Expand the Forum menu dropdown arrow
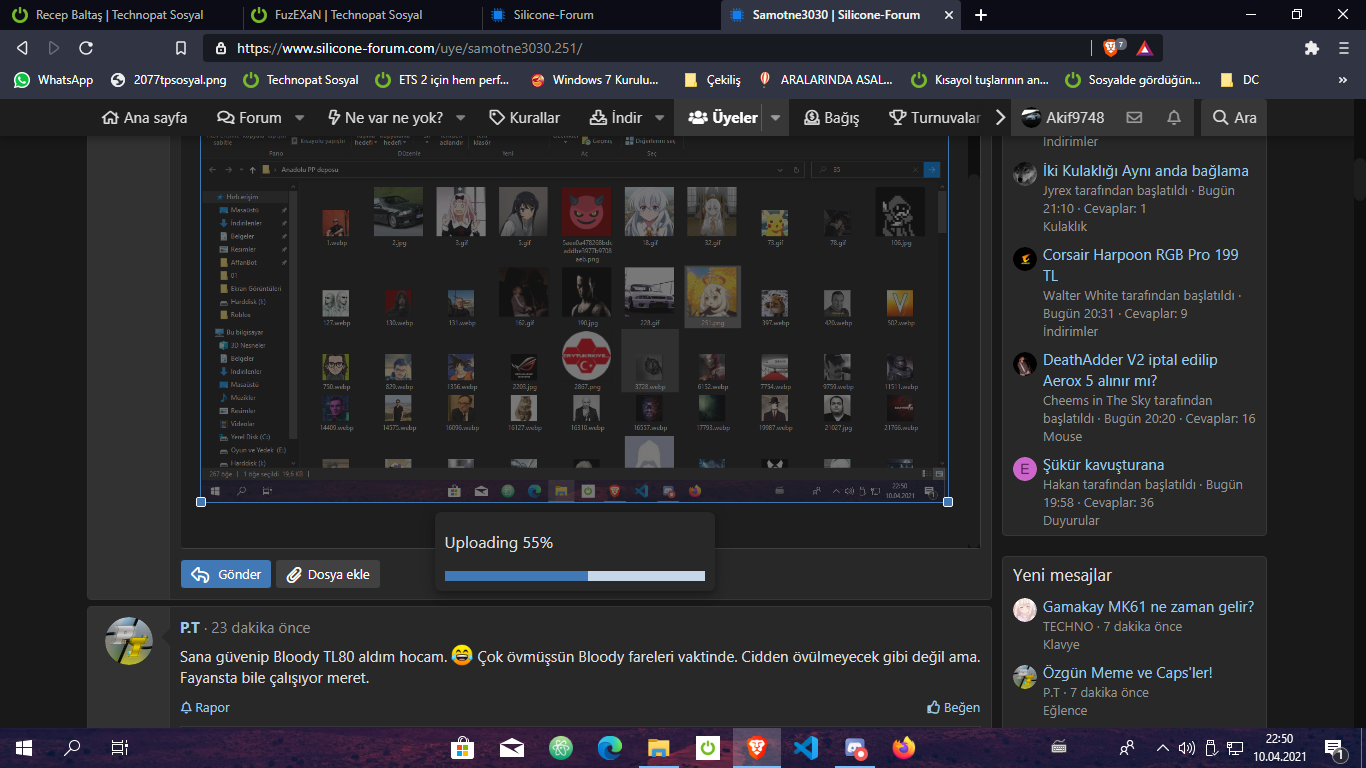The width and height of the screenshot is (1366, 768). point(299,118)
